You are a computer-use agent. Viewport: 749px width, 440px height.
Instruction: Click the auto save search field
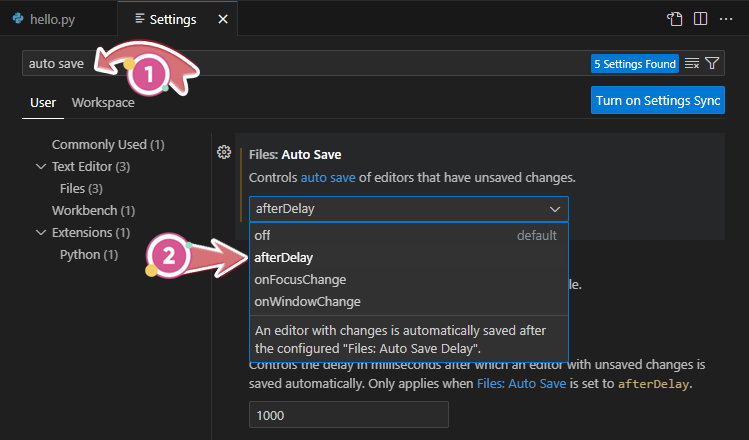[x=300, y=64]
